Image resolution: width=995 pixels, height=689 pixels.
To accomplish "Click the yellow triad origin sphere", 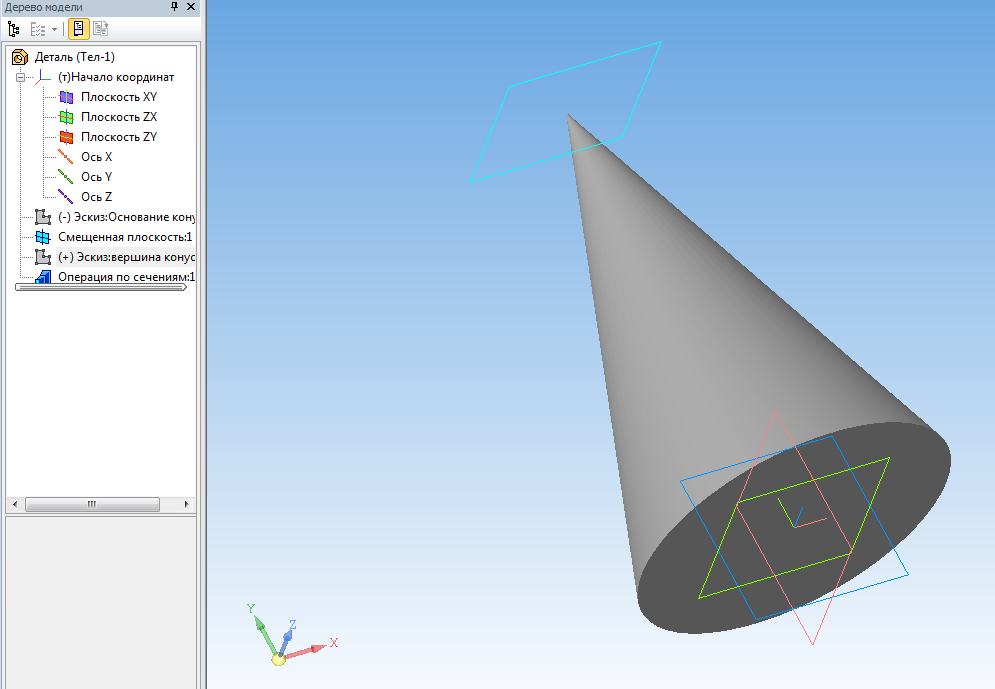I will (x=279, y=659).
